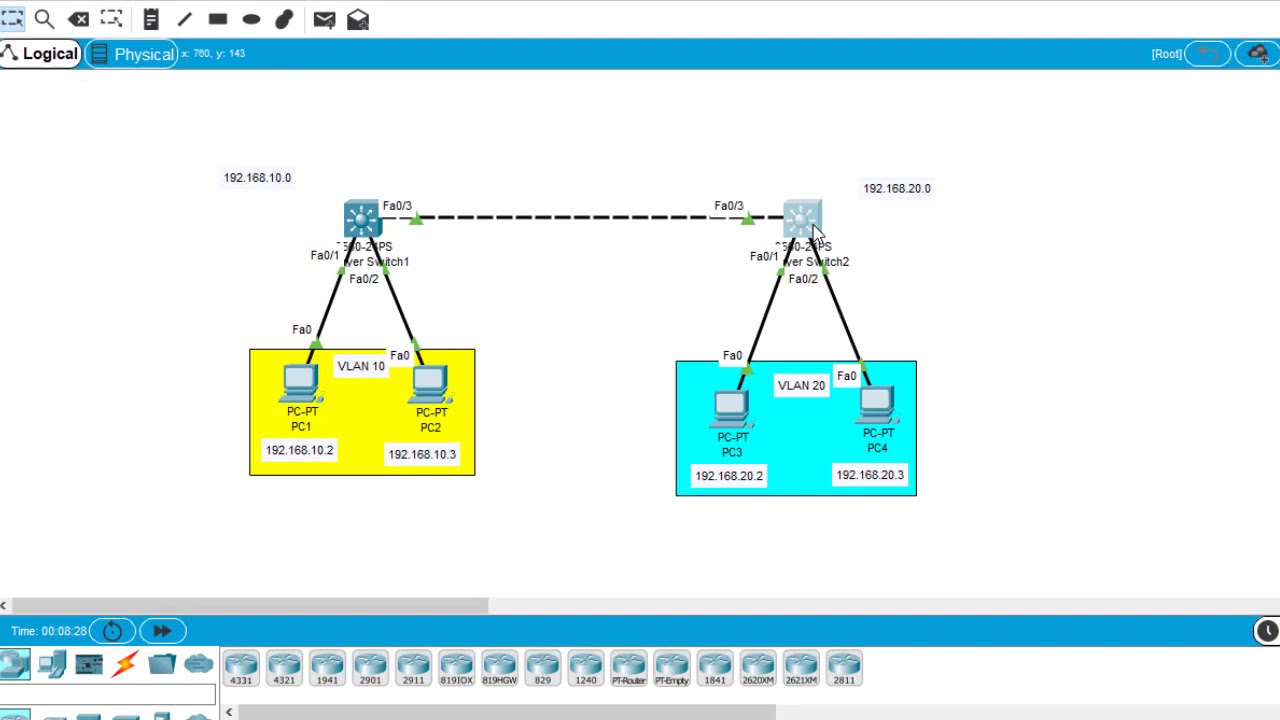Viewport: 1280px width, 720px height.
Task: Click the Add Complex PDU open envelope
Action: [358, 19]
